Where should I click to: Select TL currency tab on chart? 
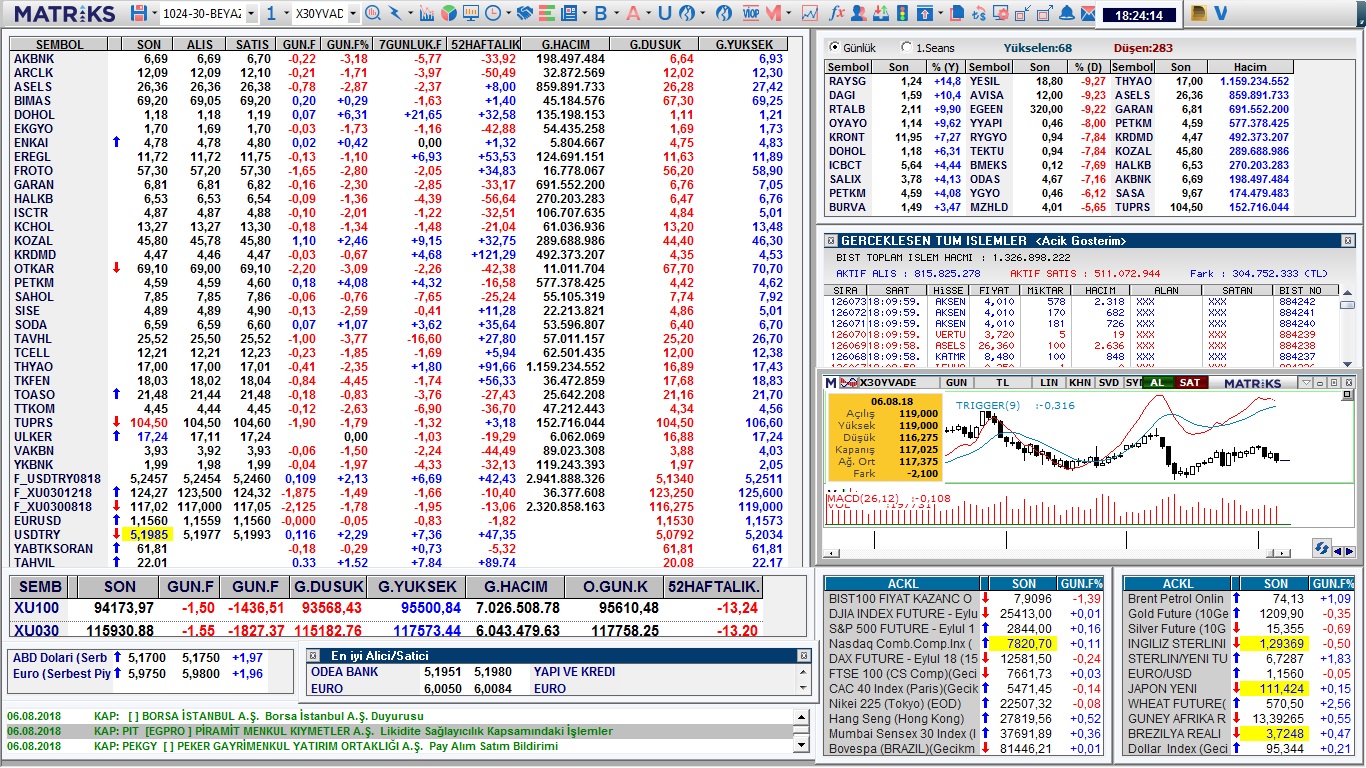tap(1002, 383)
